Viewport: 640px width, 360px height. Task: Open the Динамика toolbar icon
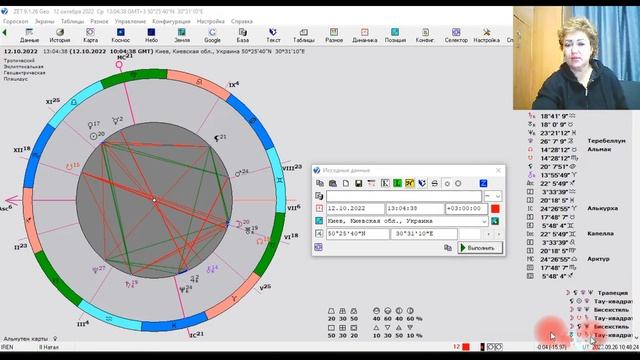pyautogui.click(x=364, y=36)
